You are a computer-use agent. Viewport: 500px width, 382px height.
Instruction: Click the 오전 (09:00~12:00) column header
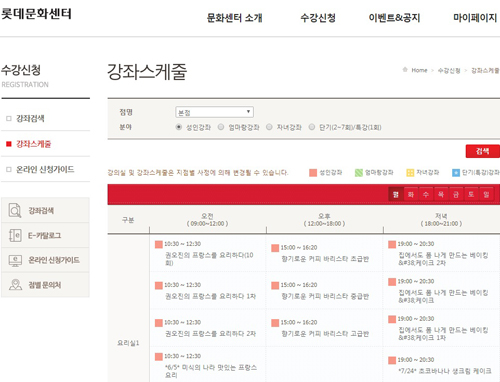[207, 220]
